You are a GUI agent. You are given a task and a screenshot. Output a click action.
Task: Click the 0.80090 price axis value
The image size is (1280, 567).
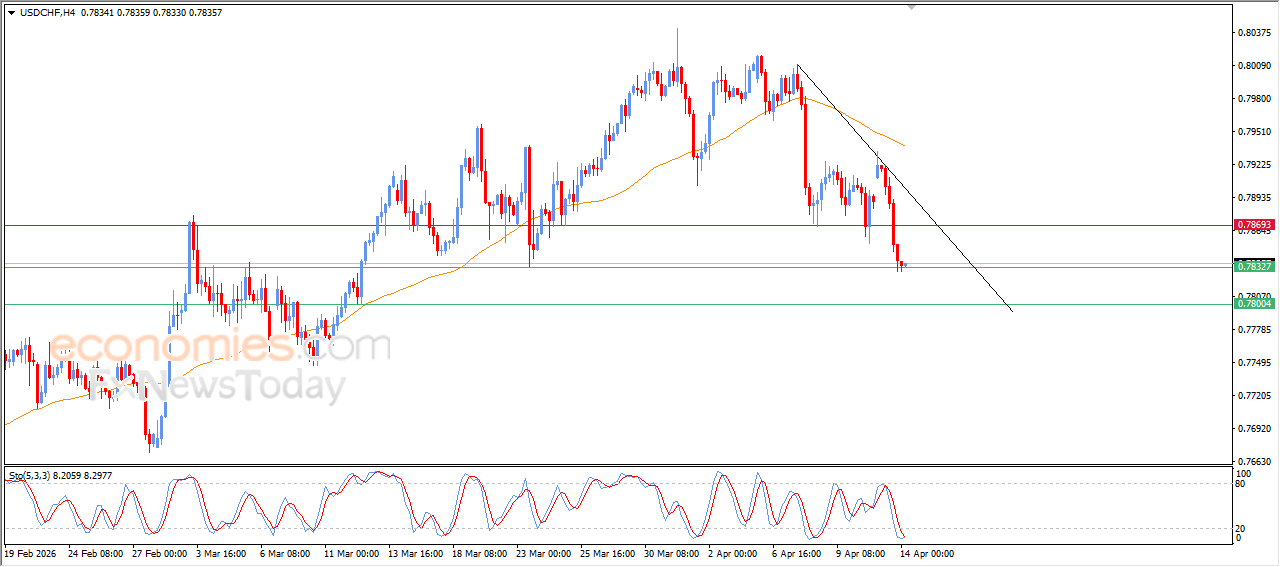tap(1255, 66)
